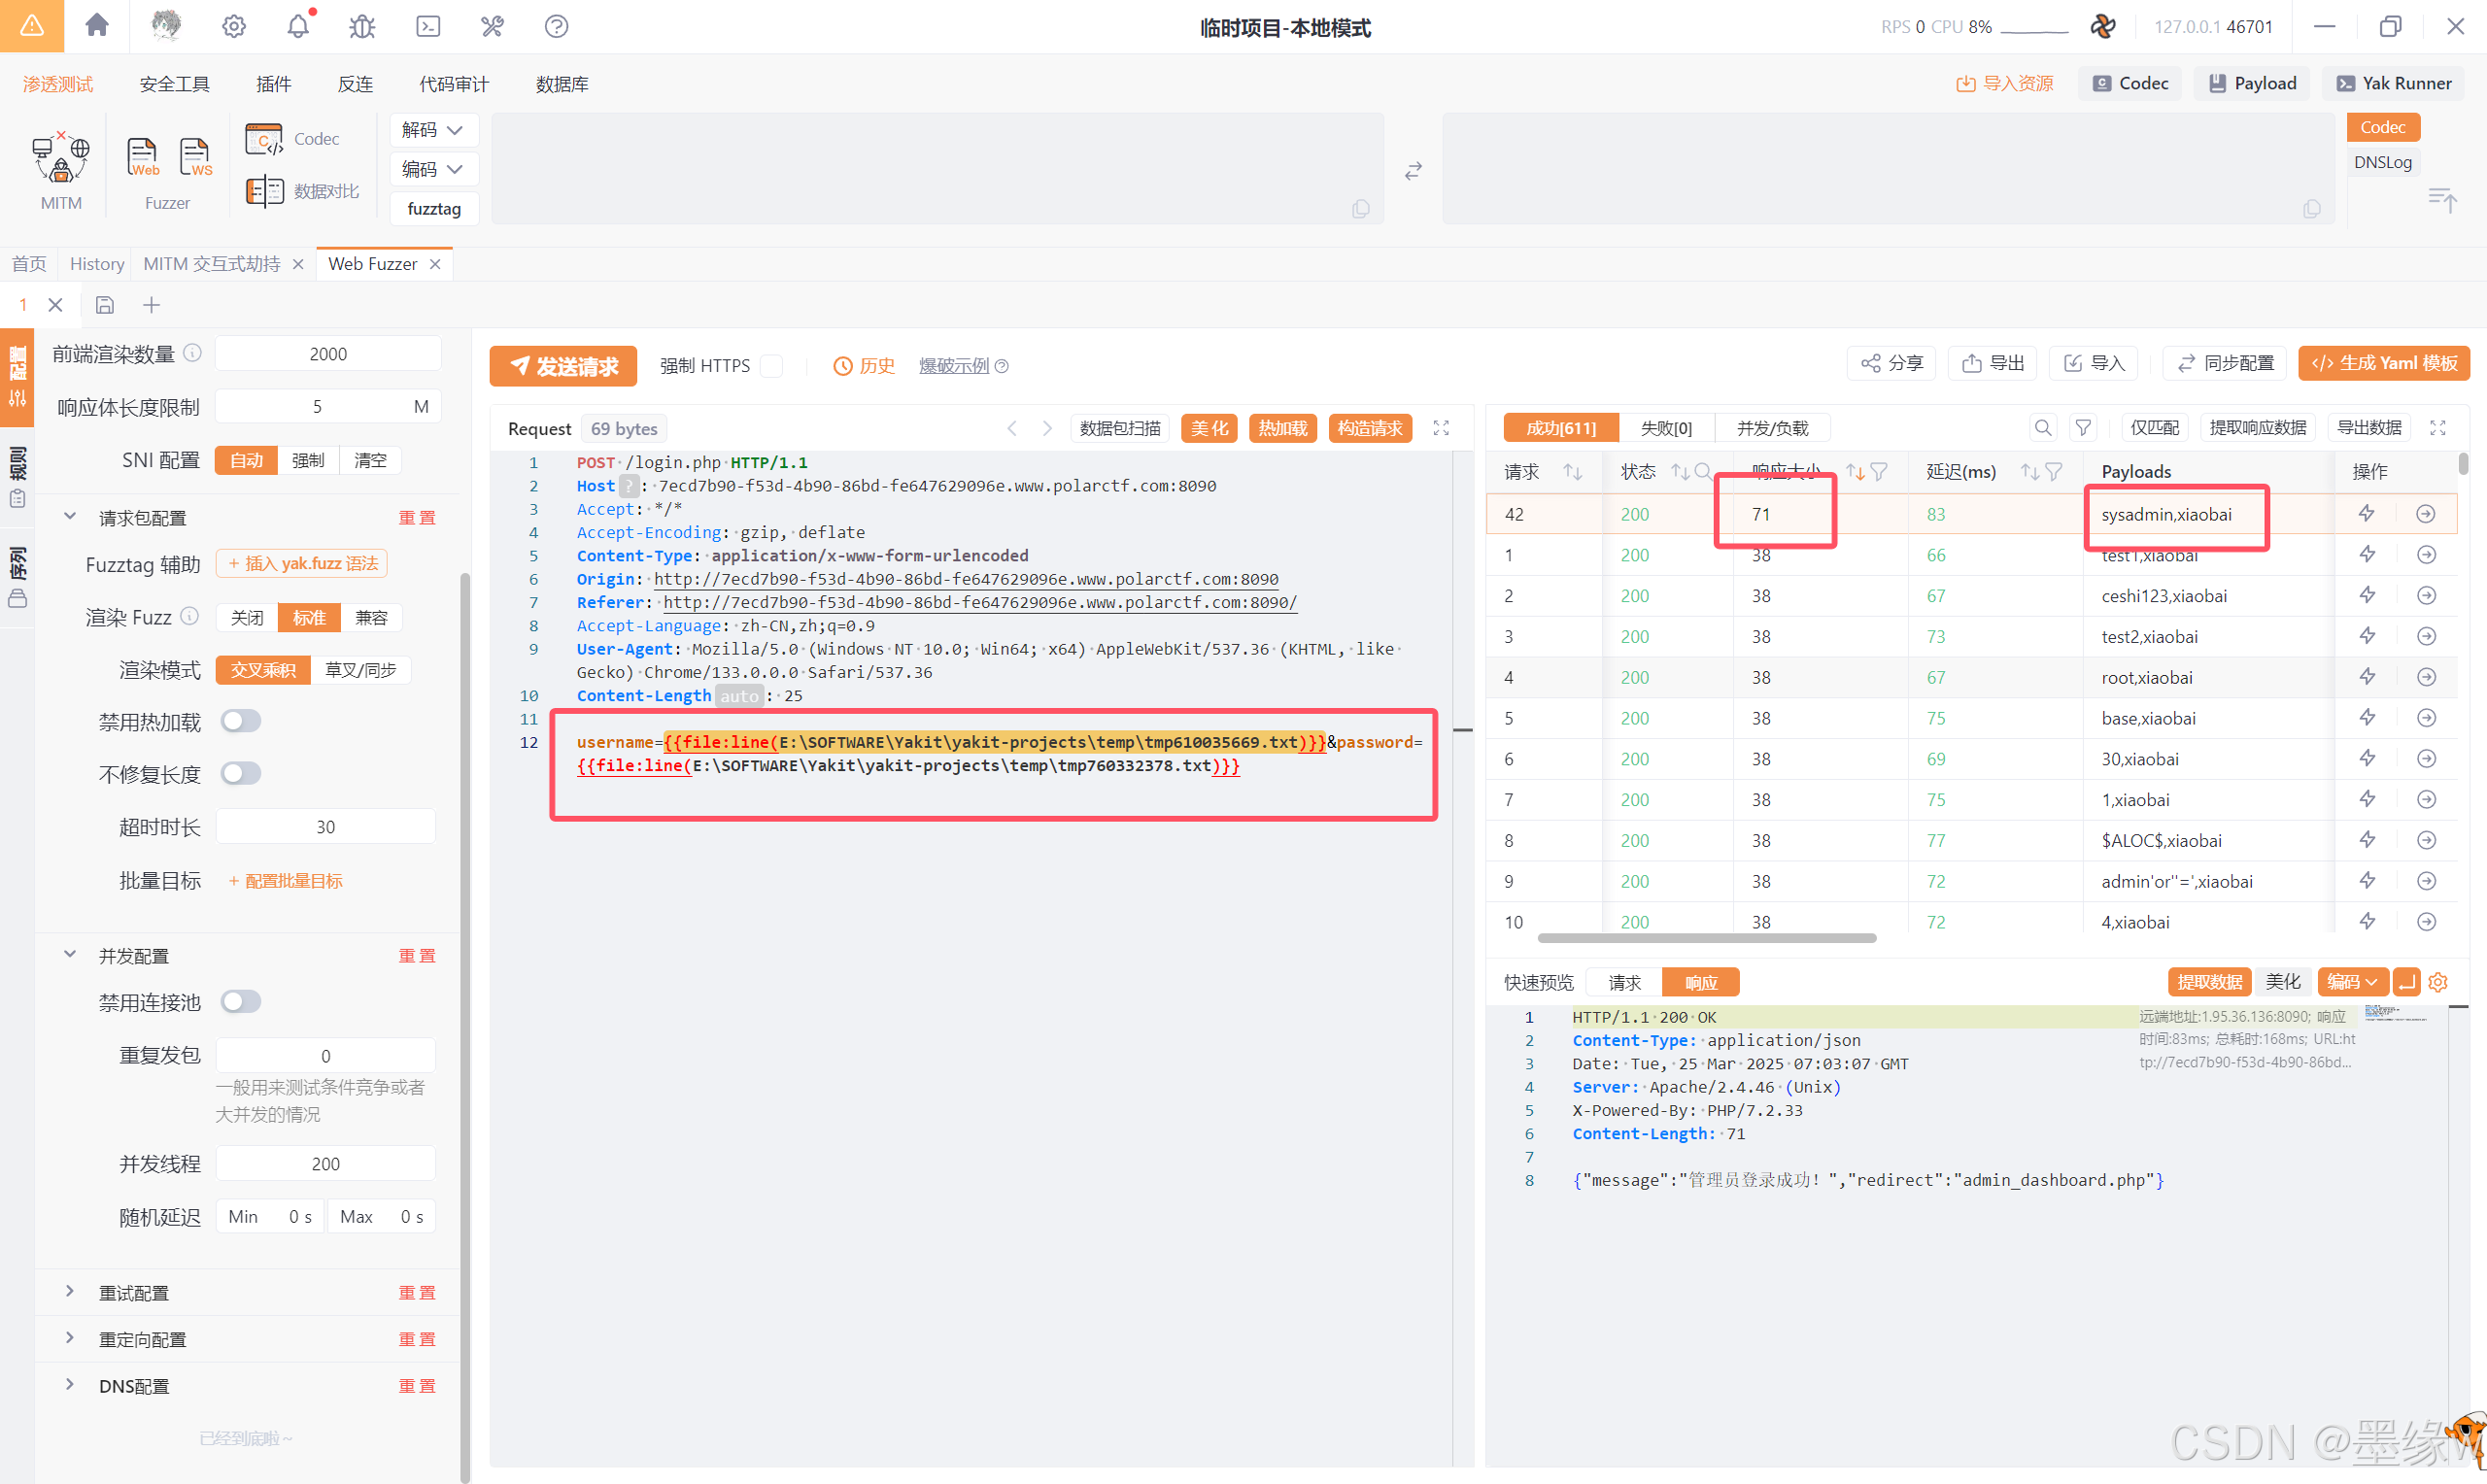Open the notification bell icon
Screen dimensions: 2487x1484
tap(298, 26)
